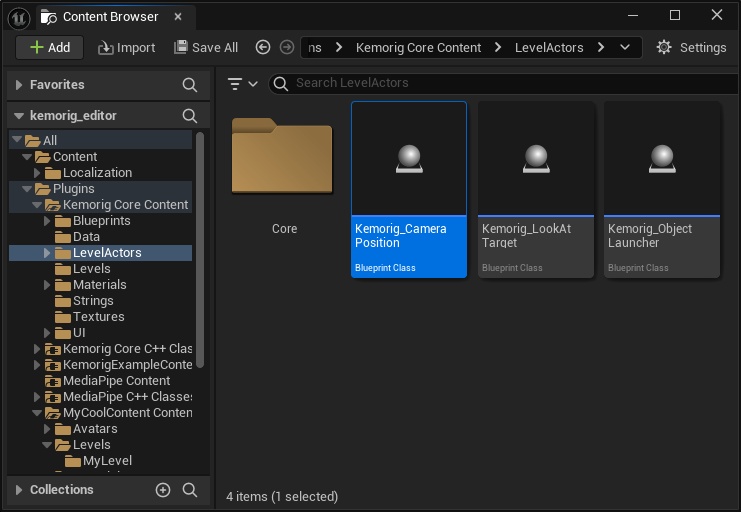The width and height of the screenshot is (741, 512).
Task: Click the Search LevelActors input field
Action: pos(500,83)
